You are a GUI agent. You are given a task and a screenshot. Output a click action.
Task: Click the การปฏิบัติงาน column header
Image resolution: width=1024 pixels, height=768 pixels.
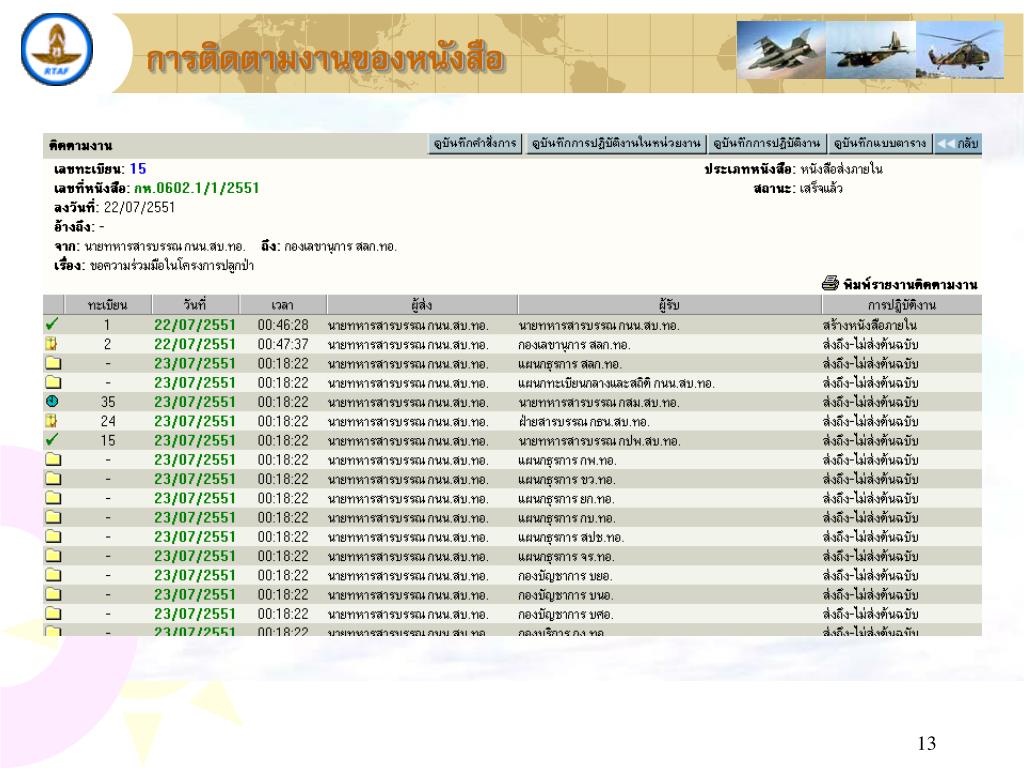[902, 305]
